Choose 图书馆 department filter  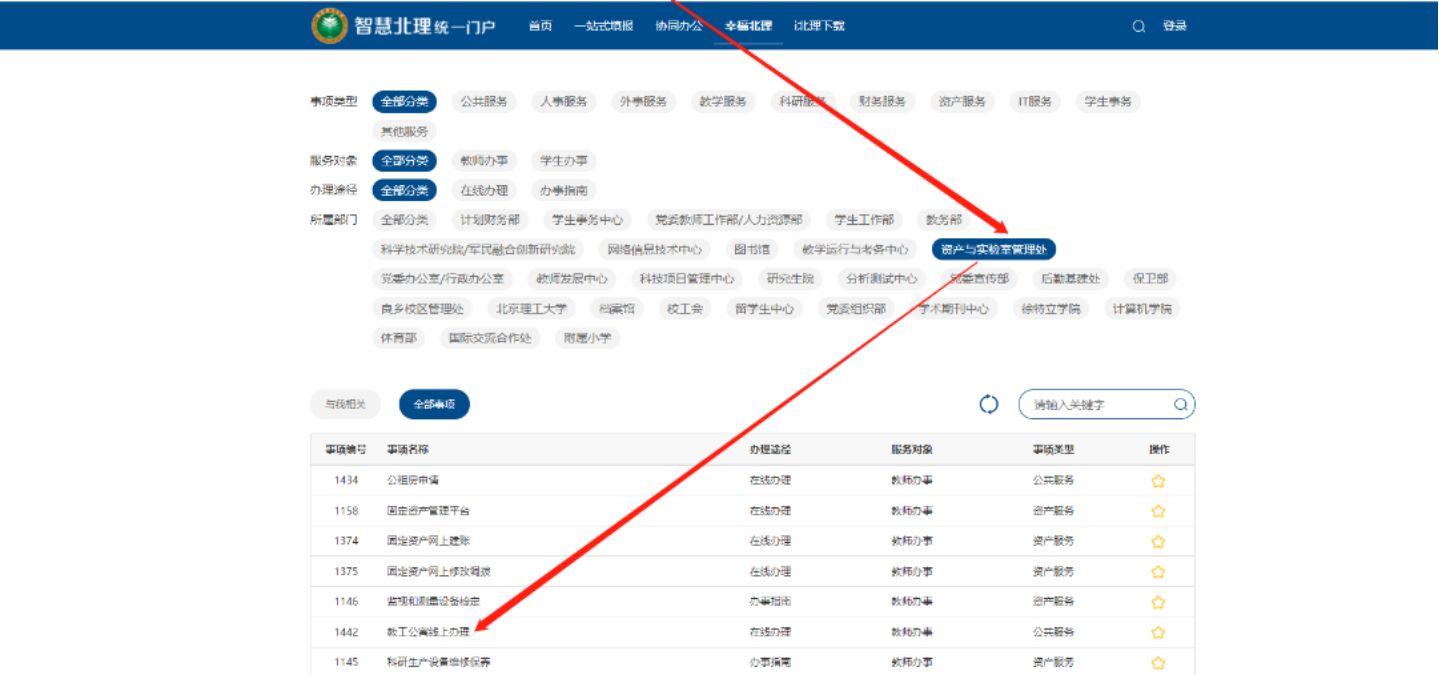(751, 249)
